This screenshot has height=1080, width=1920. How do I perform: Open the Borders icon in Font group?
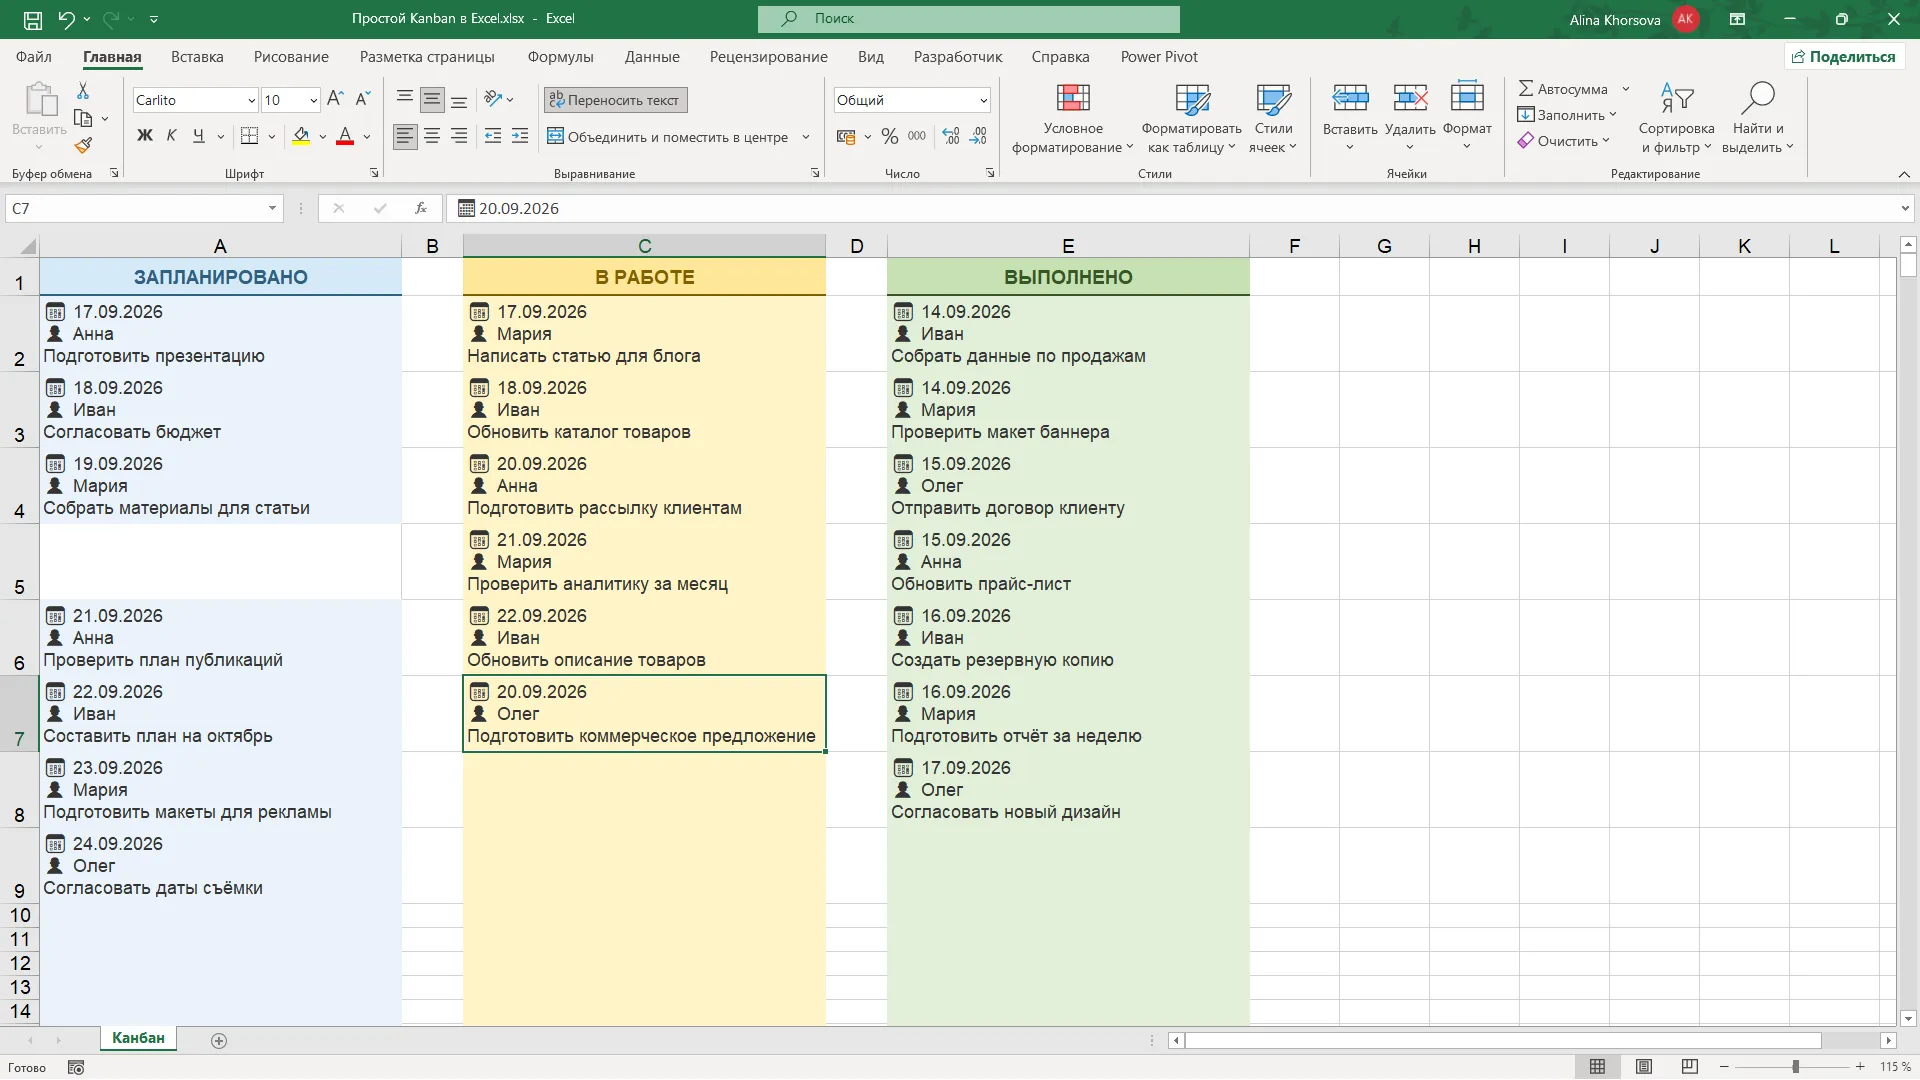click(250, 136)
